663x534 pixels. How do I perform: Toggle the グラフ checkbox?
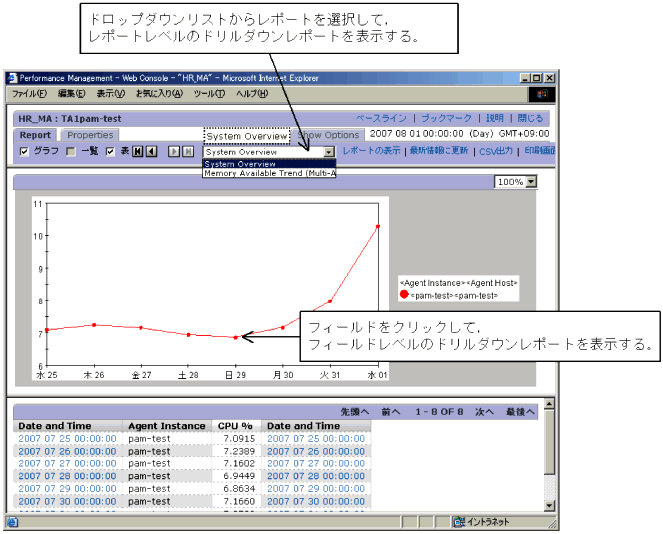point(25,151)
